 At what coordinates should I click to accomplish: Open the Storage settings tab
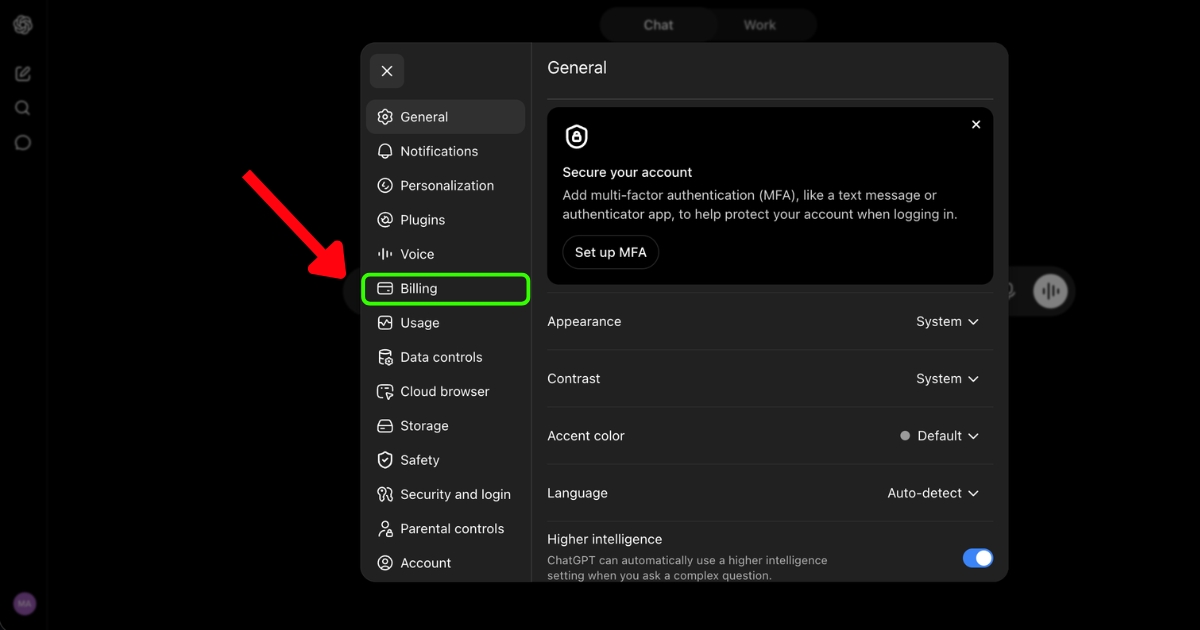(445, 426)
